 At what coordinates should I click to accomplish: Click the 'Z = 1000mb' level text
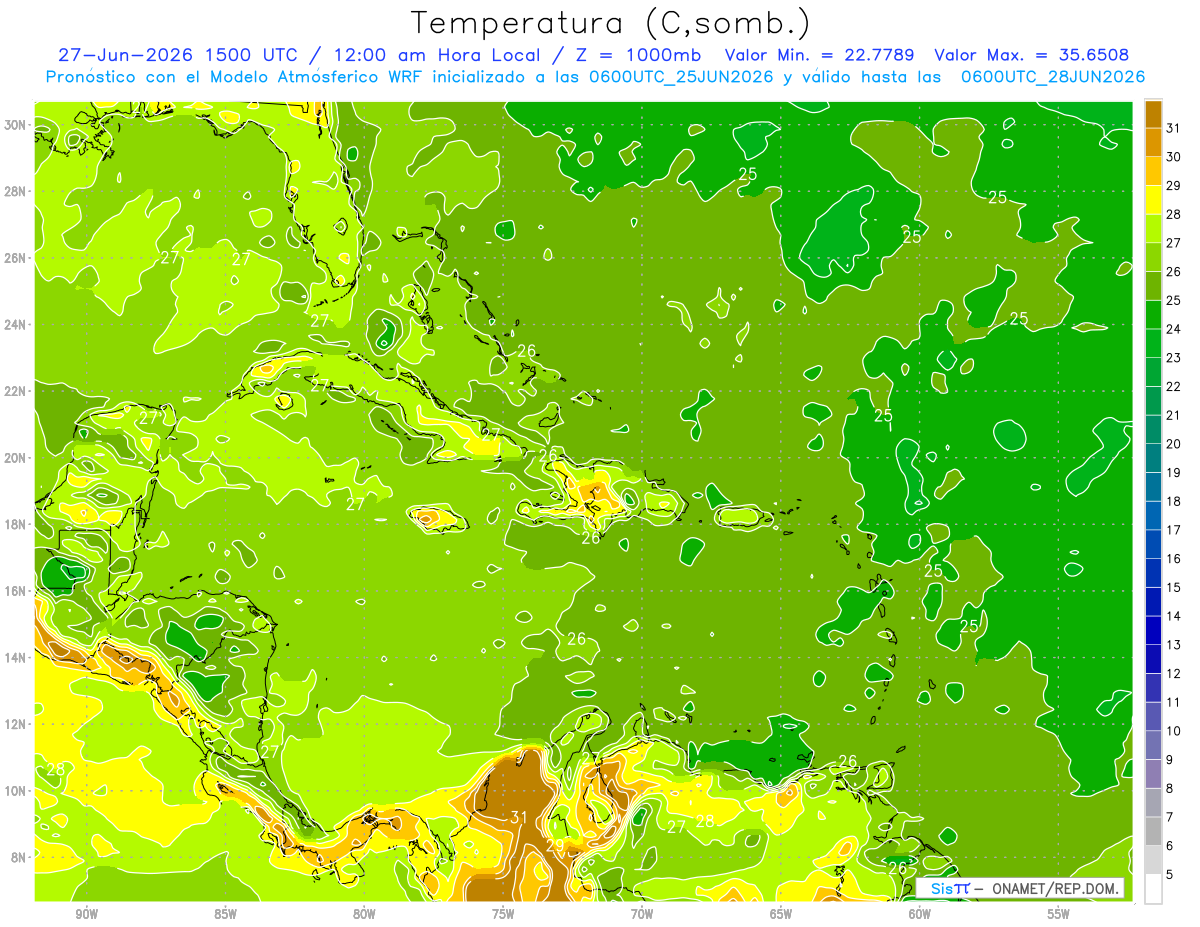click(638, 55)
